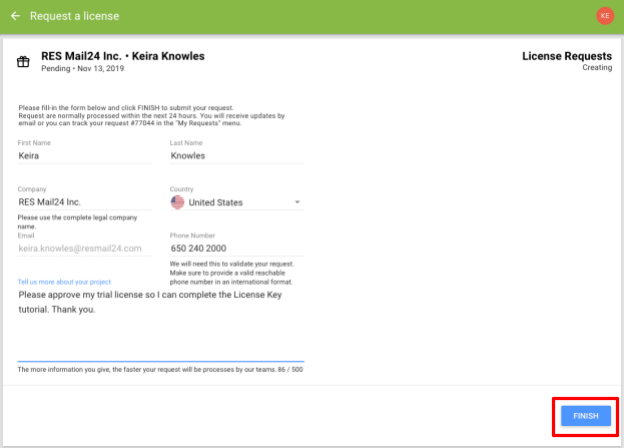This screenshot has width=624, height=448.
Task: Click the FINISH button
Action: click(585, 416)
